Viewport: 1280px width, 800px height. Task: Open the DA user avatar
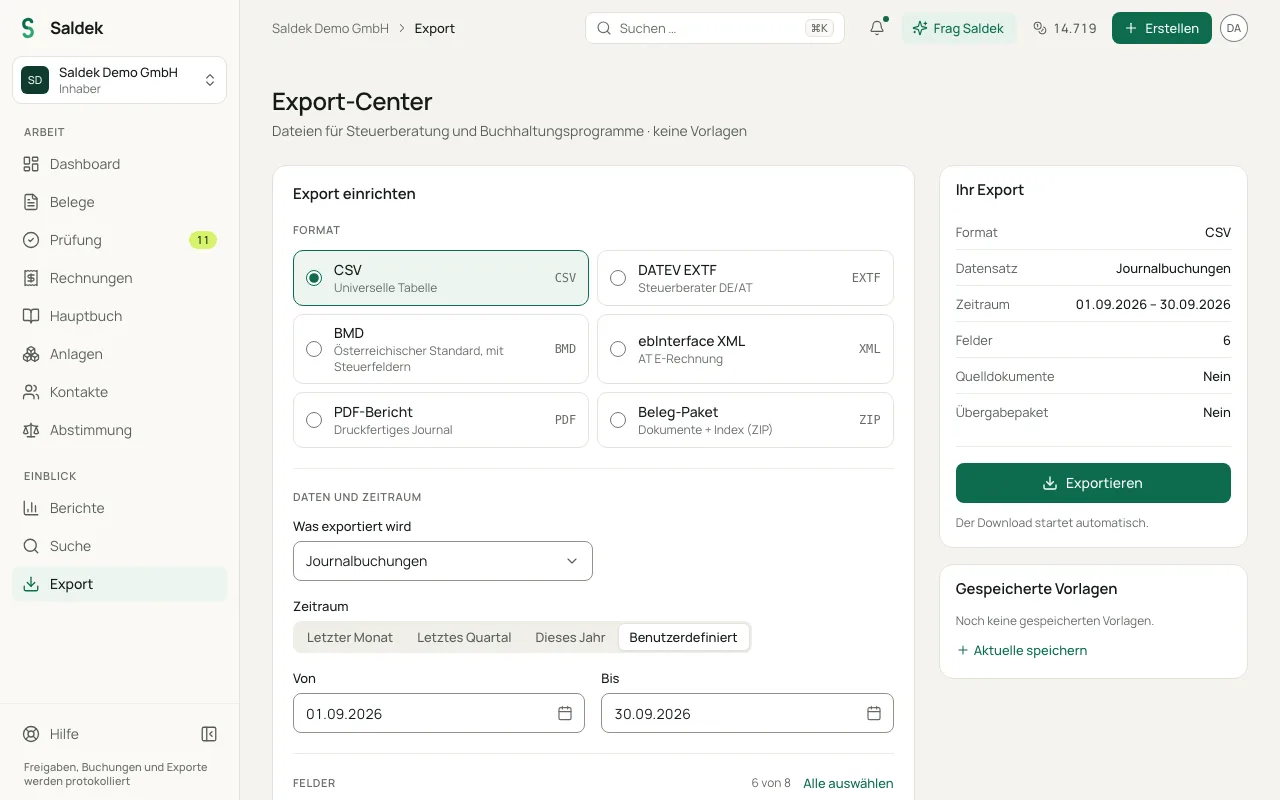[1234, 28]
